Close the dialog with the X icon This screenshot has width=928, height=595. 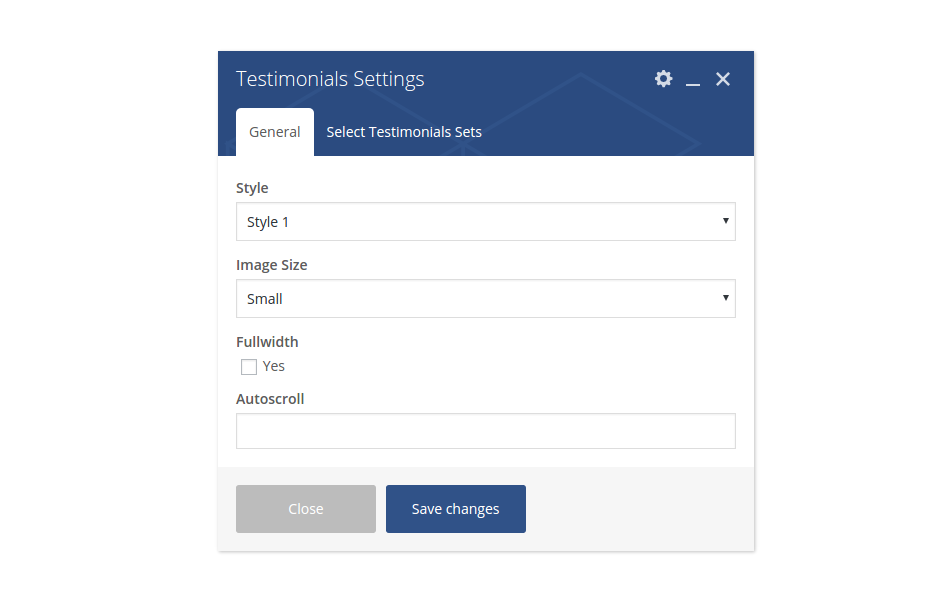tap(723, 79)
